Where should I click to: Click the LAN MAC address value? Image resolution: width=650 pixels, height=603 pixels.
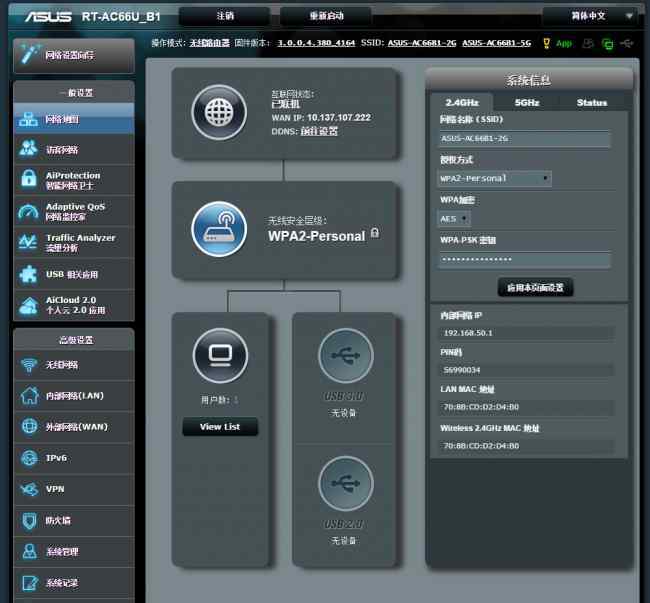(x=526, y=407)
